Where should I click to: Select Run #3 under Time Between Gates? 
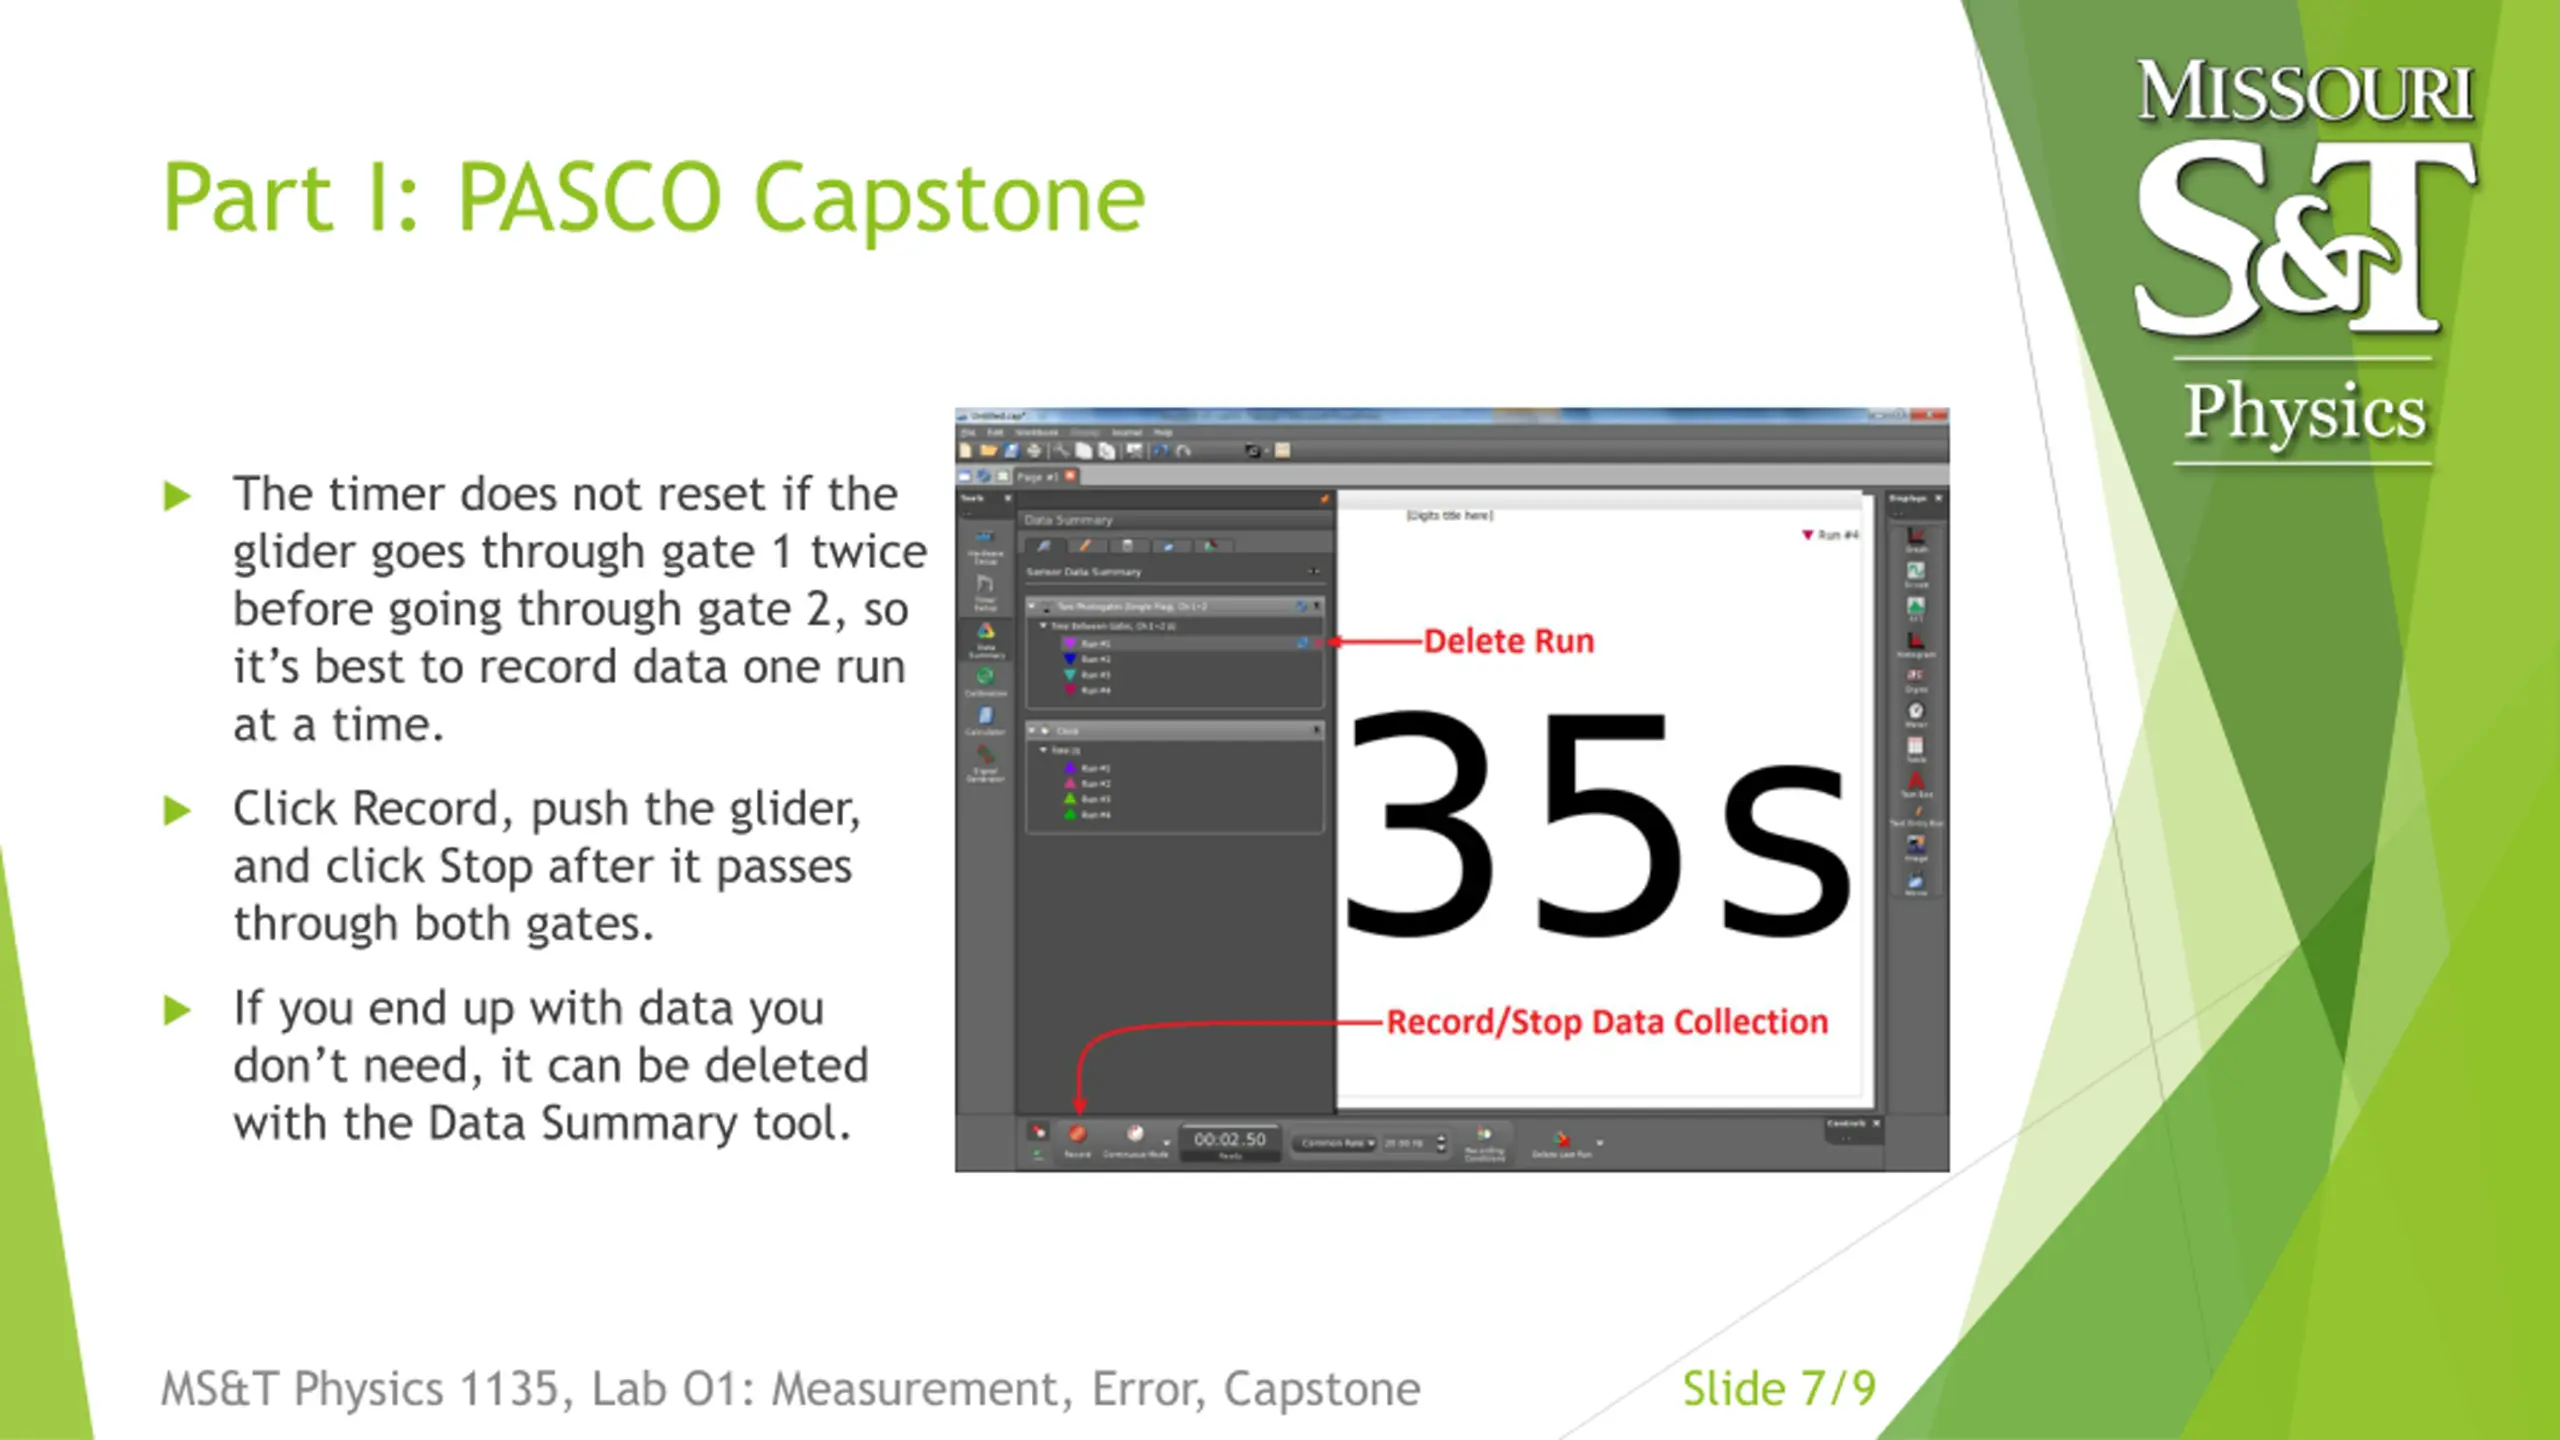1095,675
